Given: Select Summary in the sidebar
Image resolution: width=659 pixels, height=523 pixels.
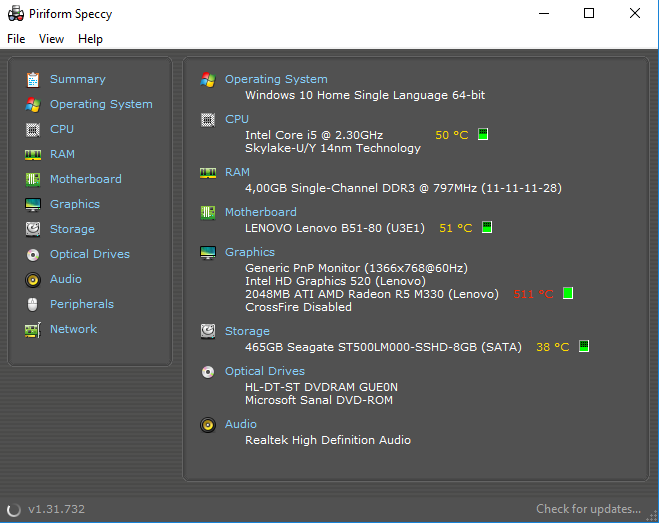Looking at the screenshot, I should (x=78, y=79).
